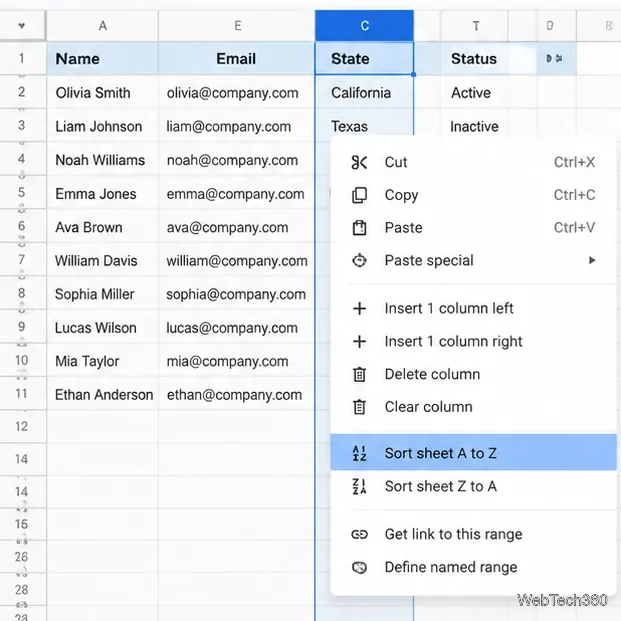Click the ethan@company.com cell
Image resolution: width=621 pixels, height=621 pixels.
tap(237, 395)
